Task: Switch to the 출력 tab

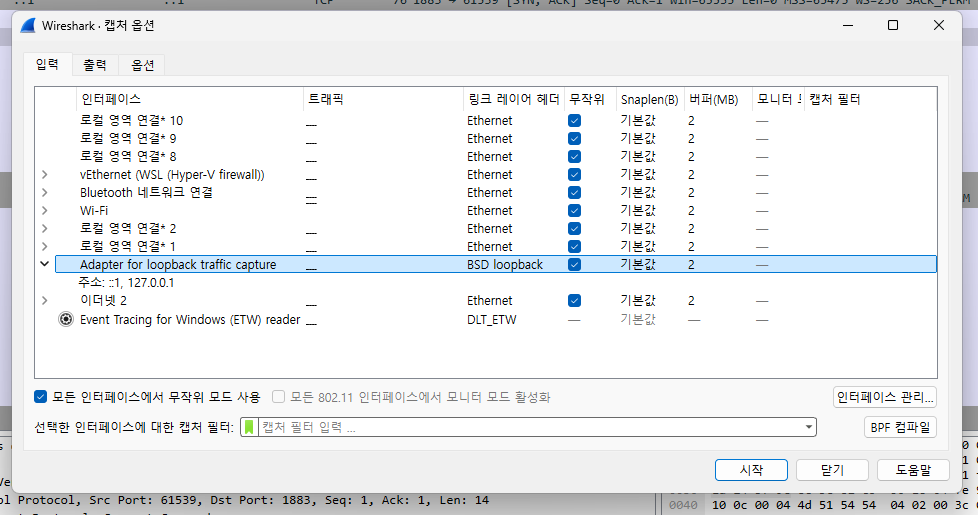Action: [x=95, y=65]
